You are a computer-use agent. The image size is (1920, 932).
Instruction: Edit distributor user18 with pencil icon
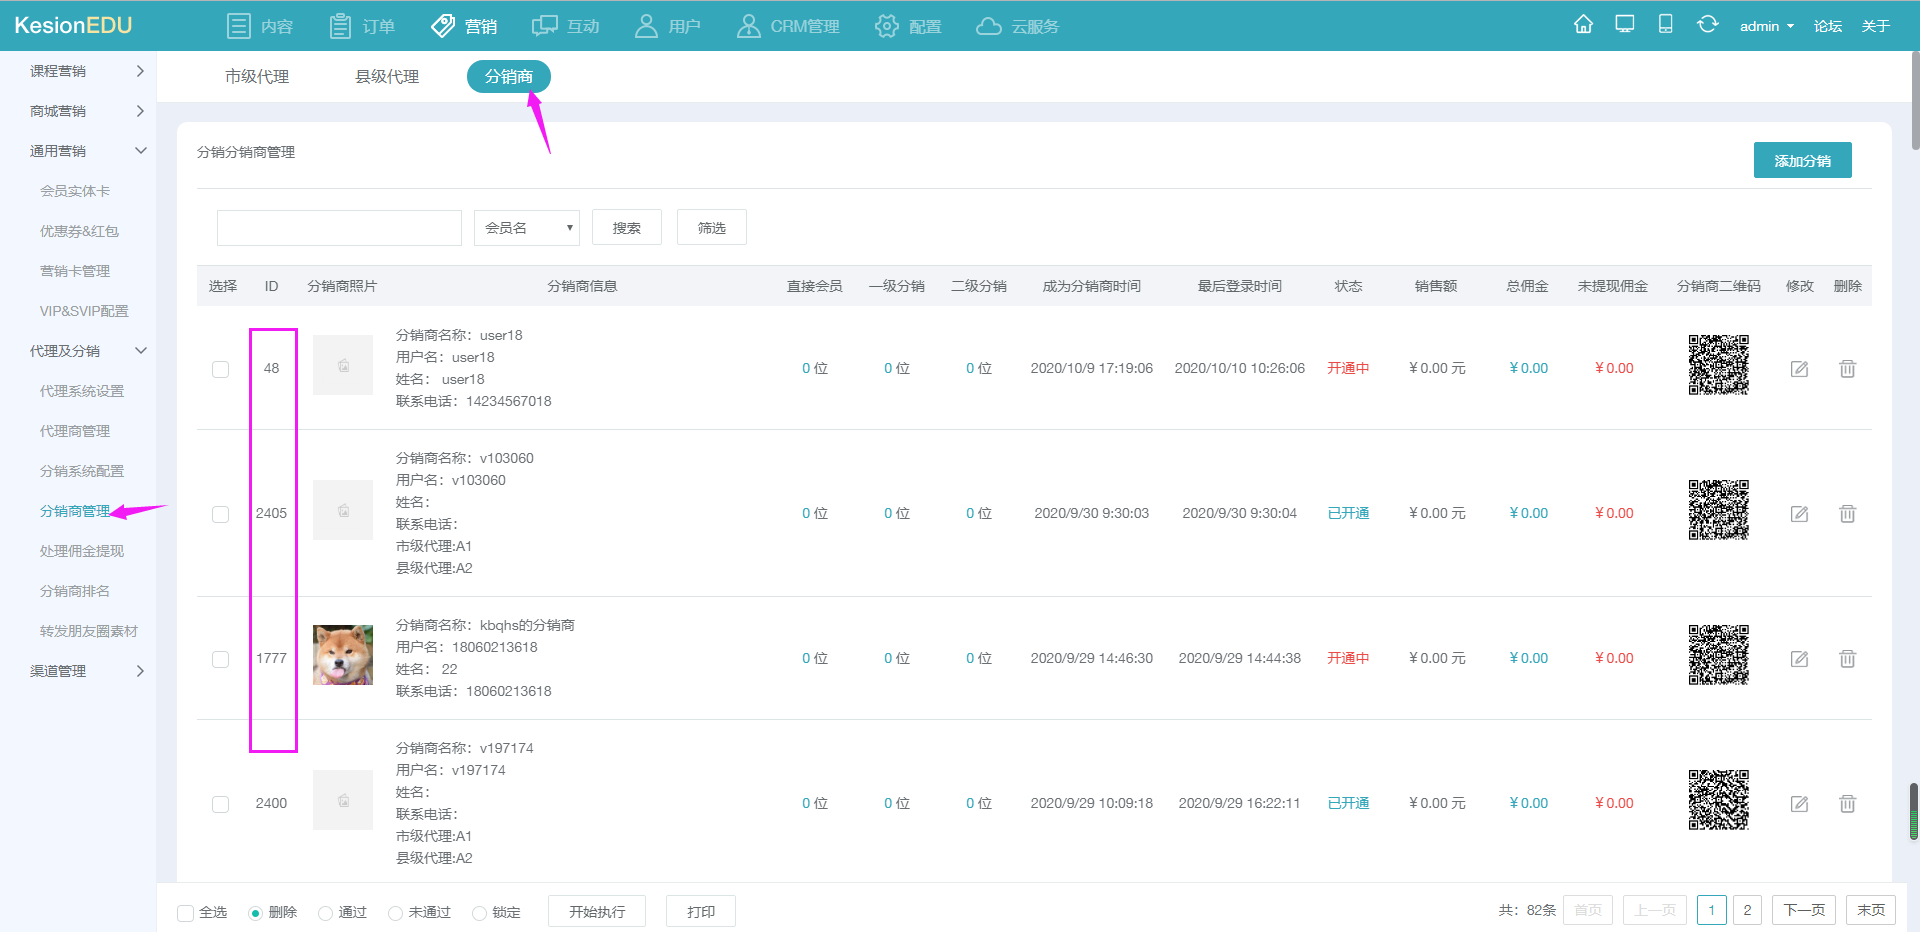pyautogui.click(x=1799, y=369)
